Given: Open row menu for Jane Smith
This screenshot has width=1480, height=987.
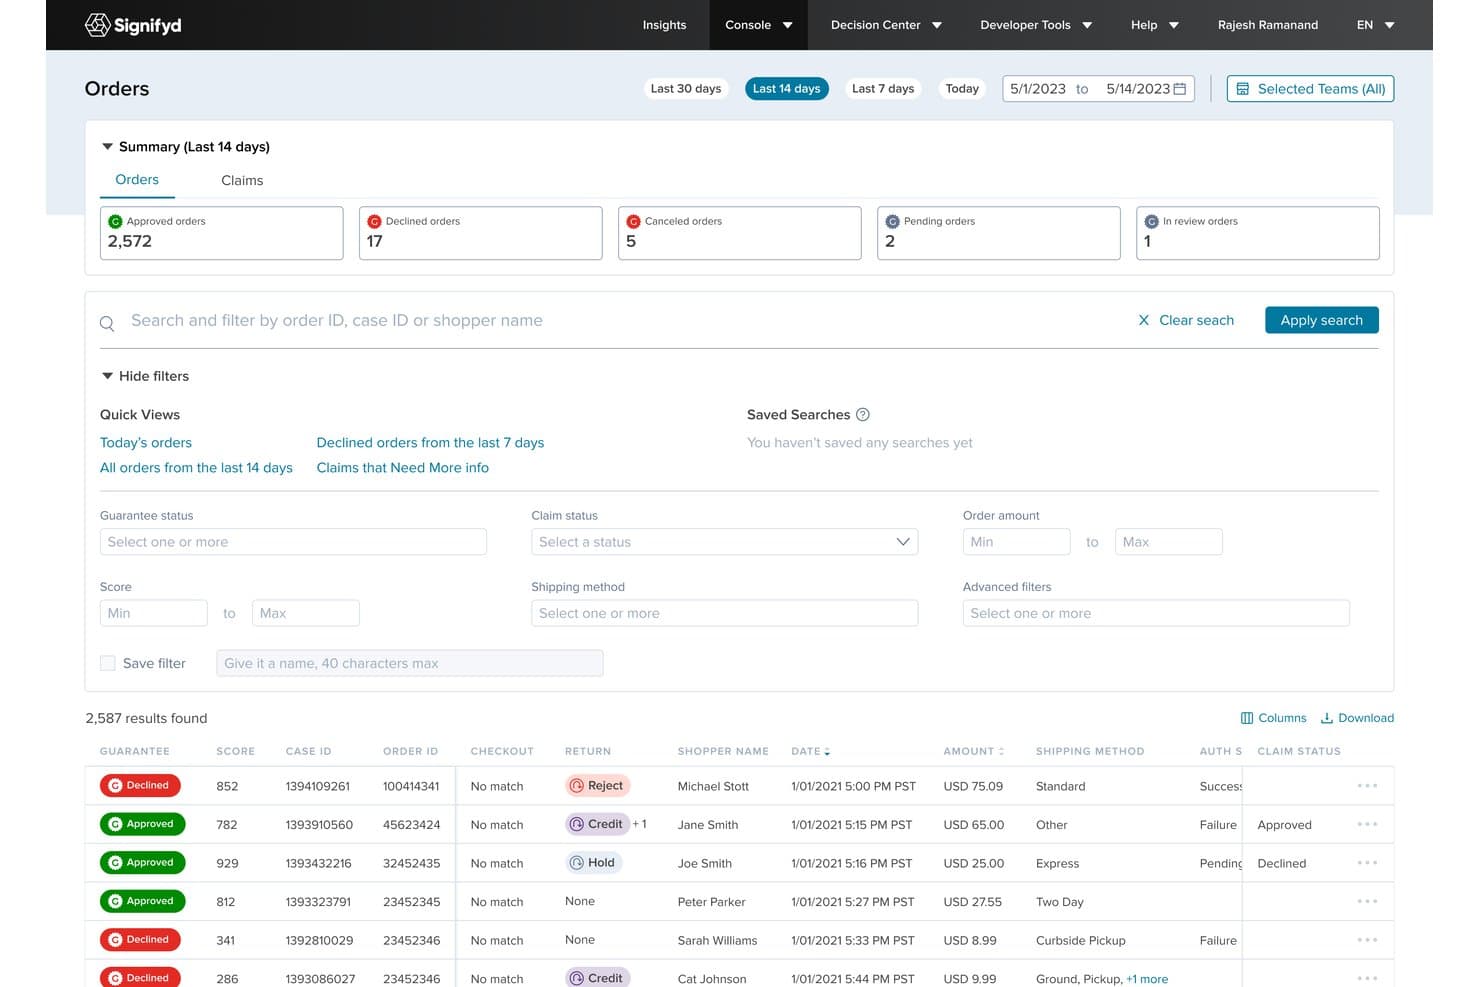Looking at the screenshot, I should 1367,824.
